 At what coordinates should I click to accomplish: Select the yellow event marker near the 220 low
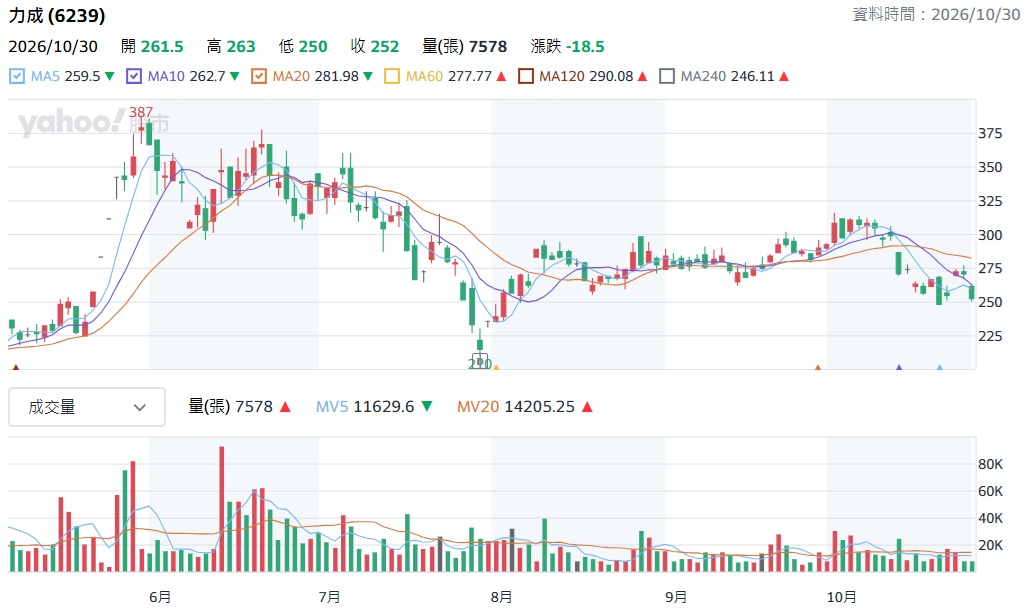click(x=496, y=367)
